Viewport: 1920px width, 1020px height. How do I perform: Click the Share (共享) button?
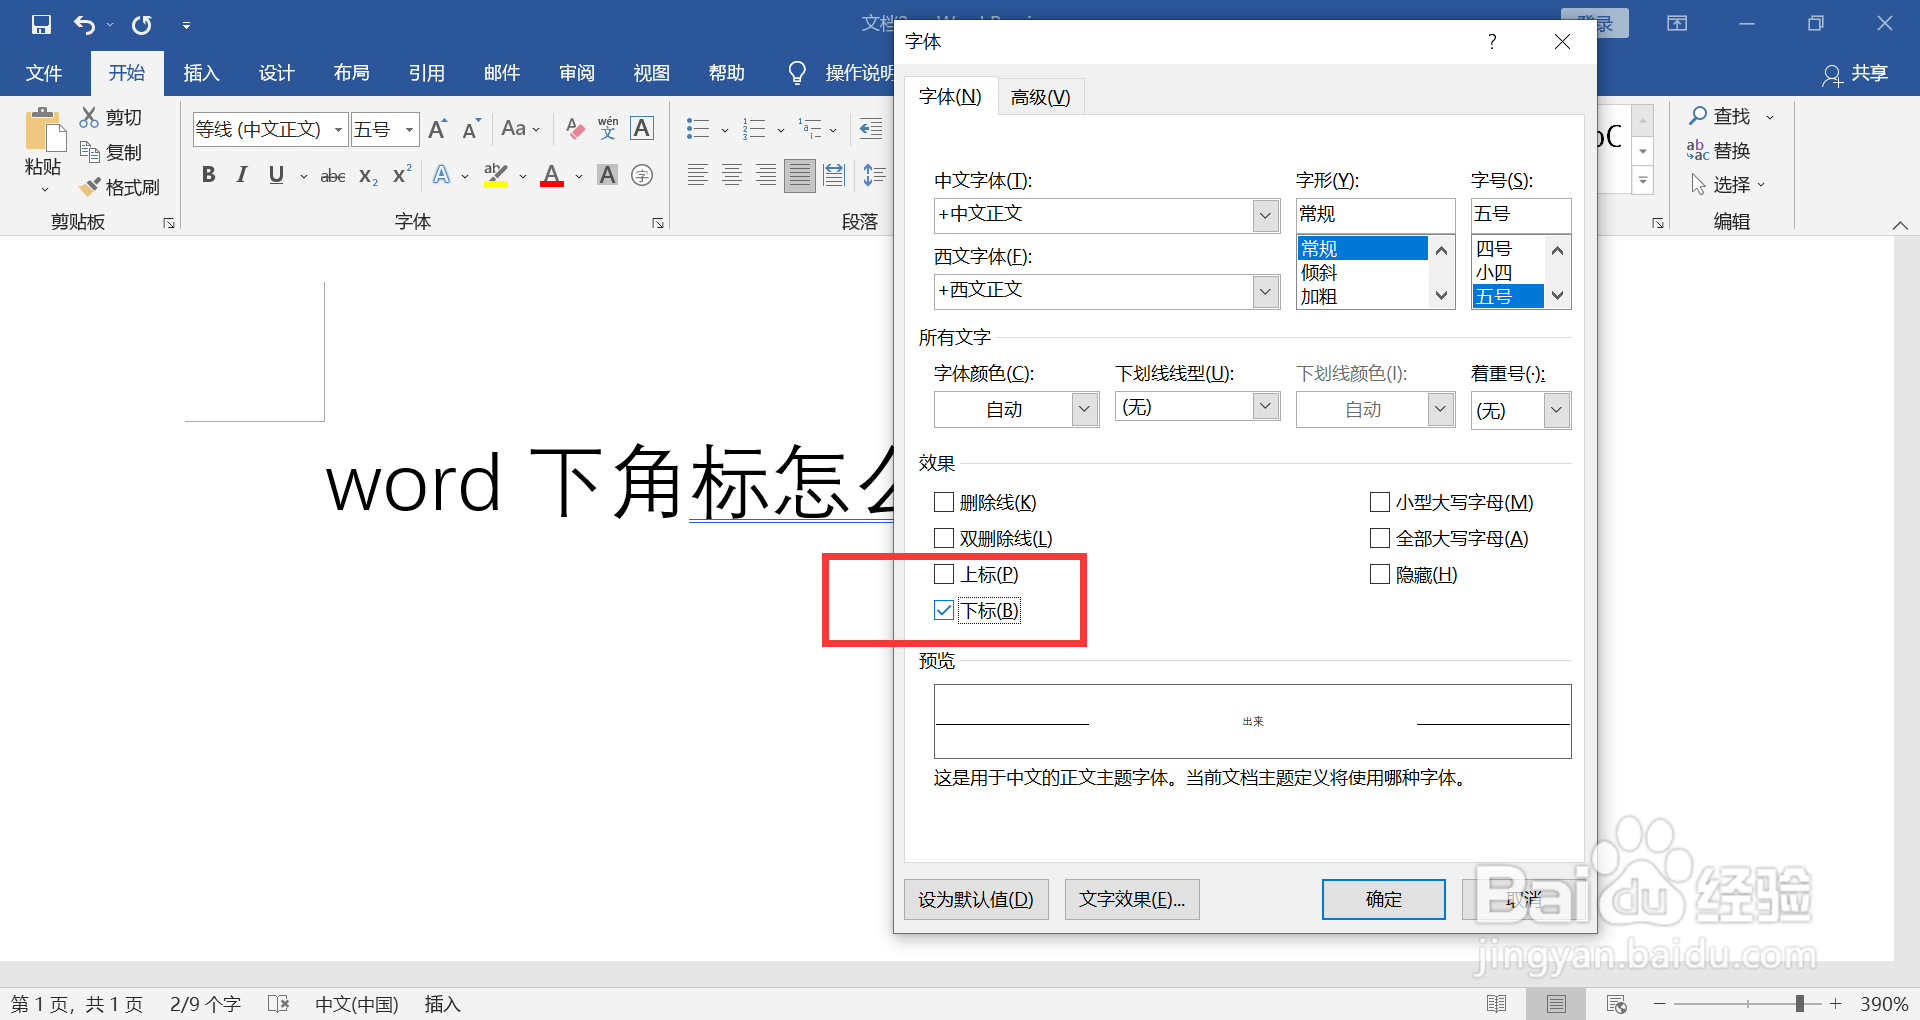click(1855, 73)
